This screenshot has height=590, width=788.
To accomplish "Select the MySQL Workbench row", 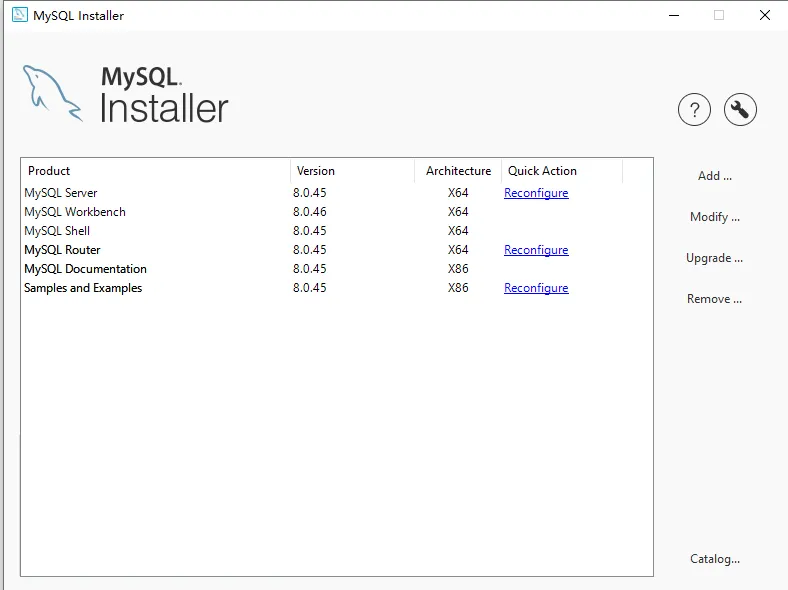I will [x=337, y=212].
